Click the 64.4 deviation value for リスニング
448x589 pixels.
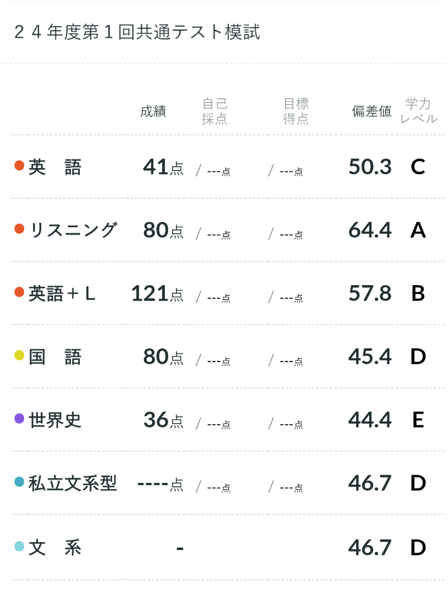370,230
